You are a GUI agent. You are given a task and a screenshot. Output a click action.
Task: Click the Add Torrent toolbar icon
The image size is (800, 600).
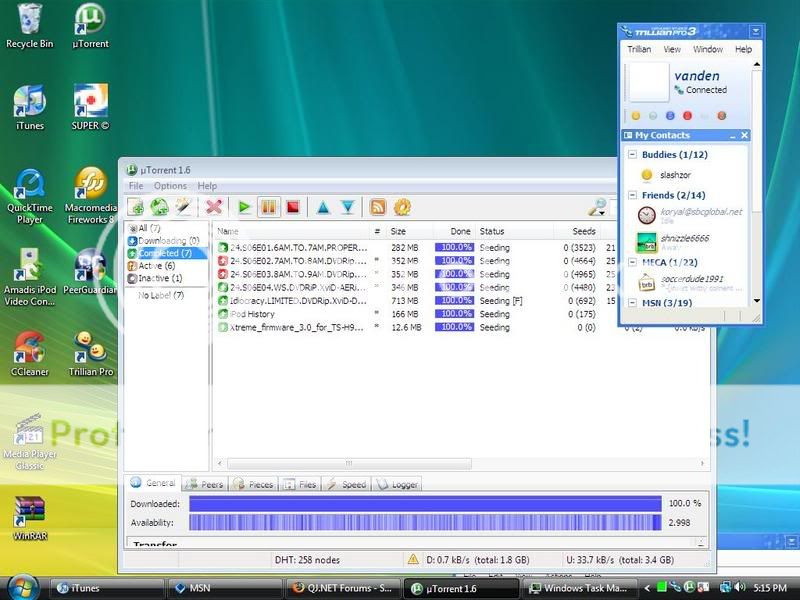click(x=135, y=207)
